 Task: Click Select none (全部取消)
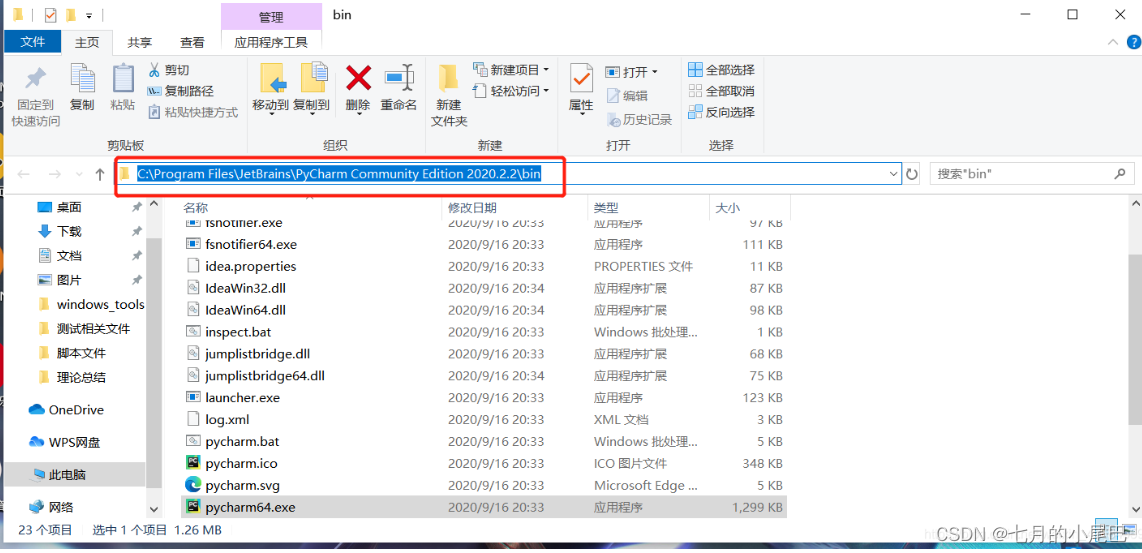click(x=721, y=91)
